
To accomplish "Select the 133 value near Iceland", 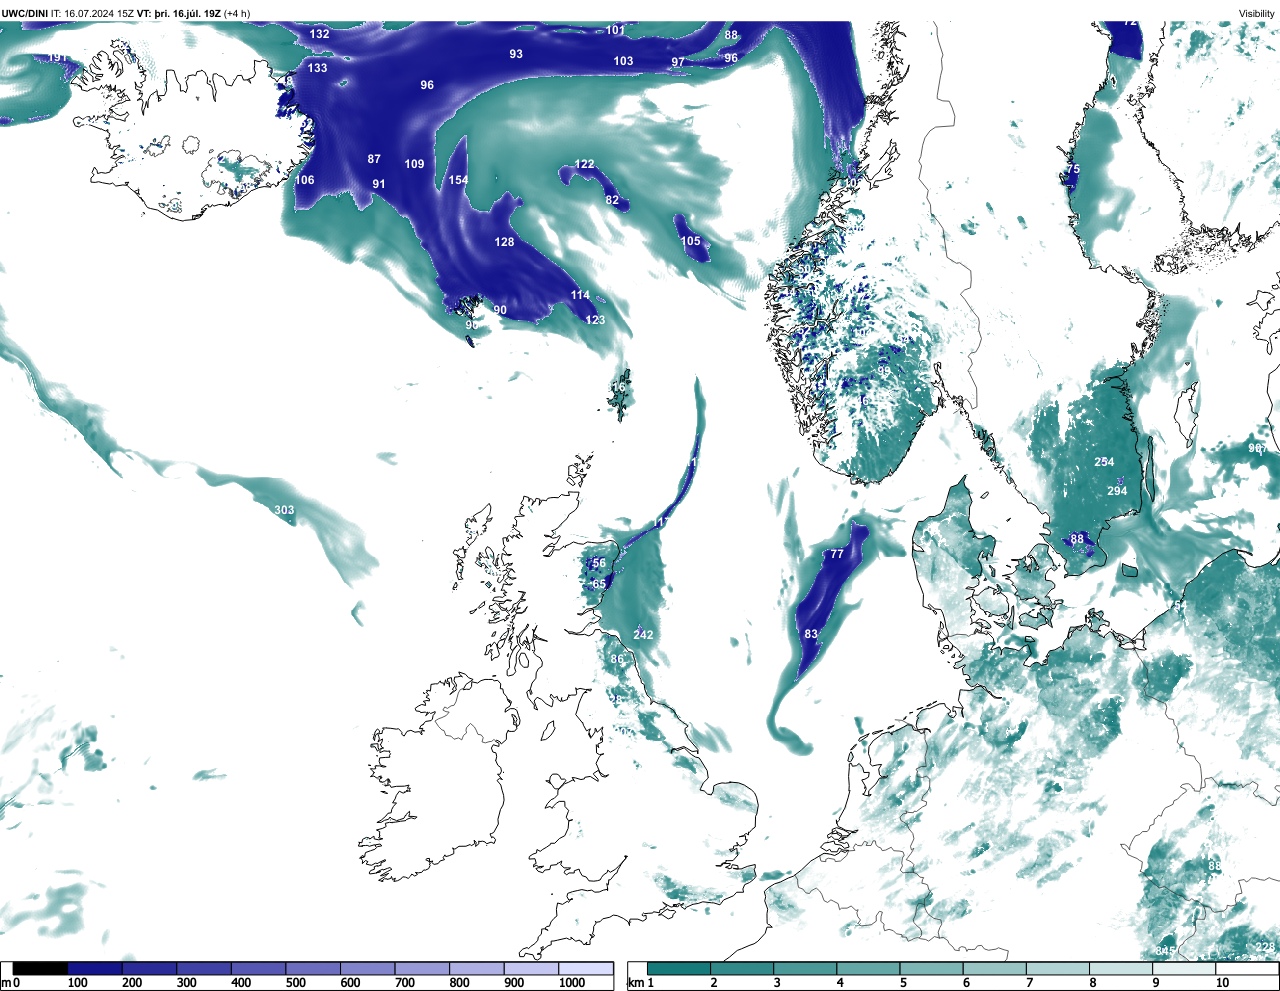I will [317, 68].
